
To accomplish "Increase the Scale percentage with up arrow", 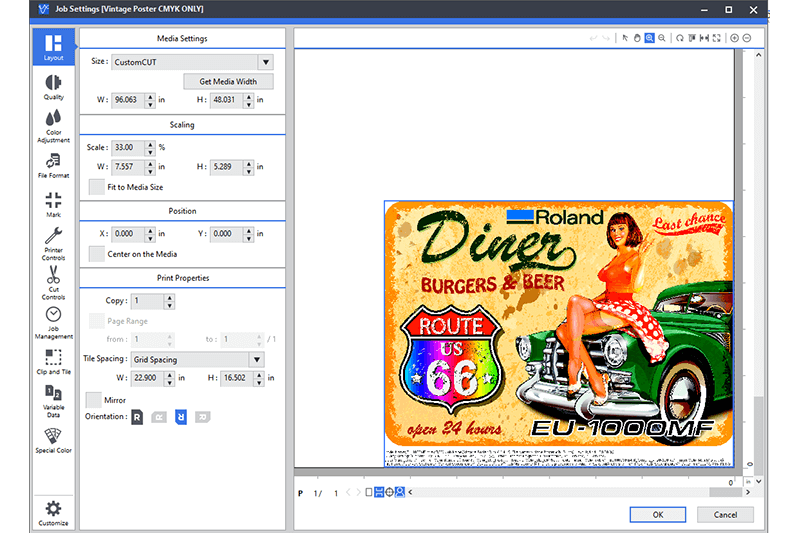I will (150, 144).
